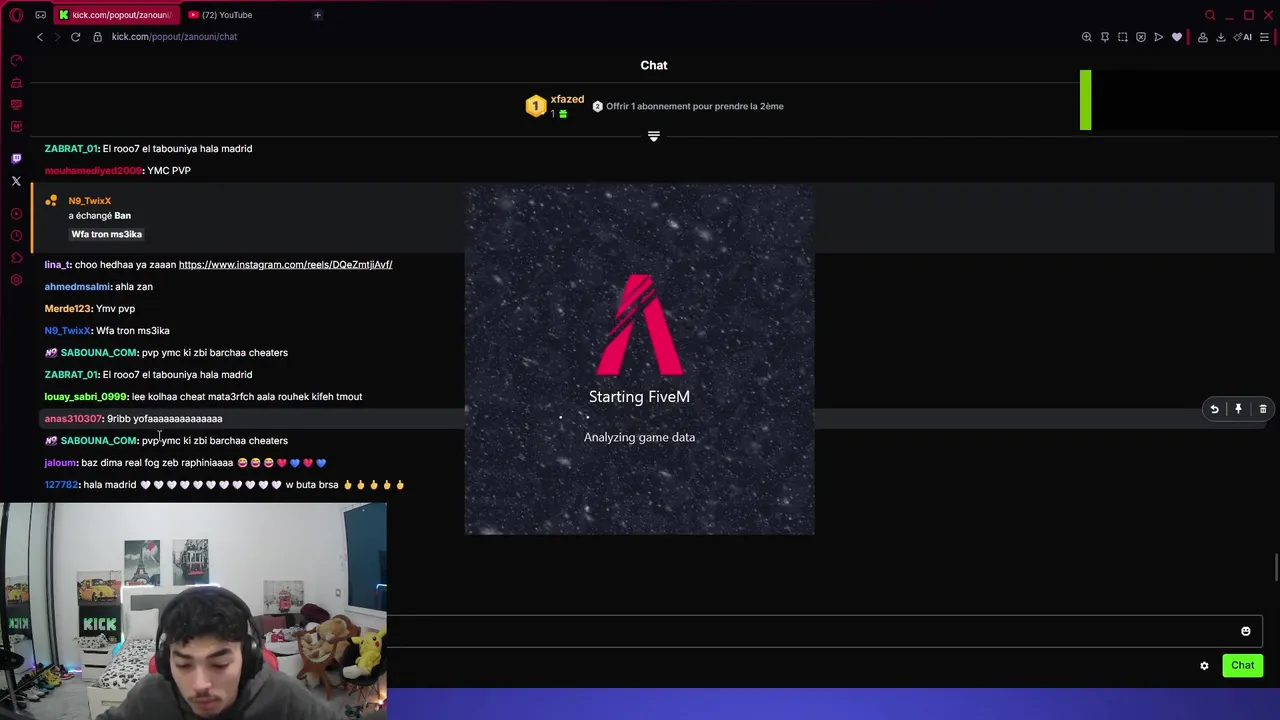Open the emoji picker in chat input

coord(1246,631)
